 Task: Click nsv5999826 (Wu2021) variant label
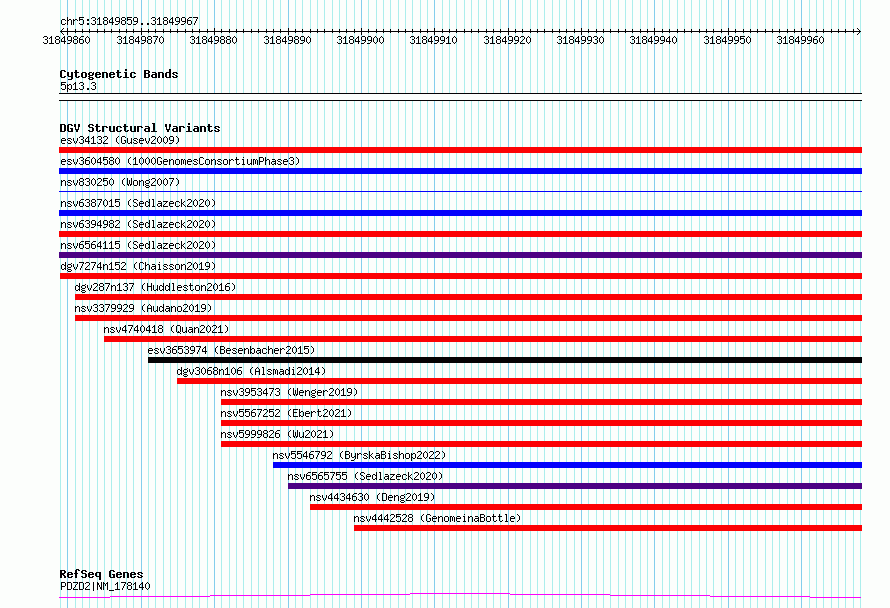point(277,434)
